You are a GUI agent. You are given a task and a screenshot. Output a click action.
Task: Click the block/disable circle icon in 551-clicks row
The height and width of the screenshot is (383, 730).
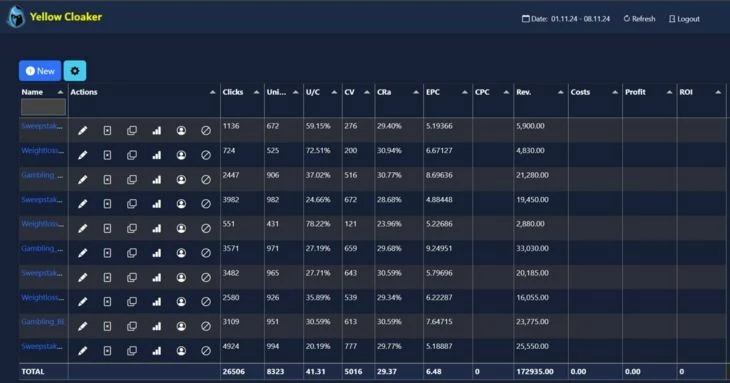click(206, 228)
